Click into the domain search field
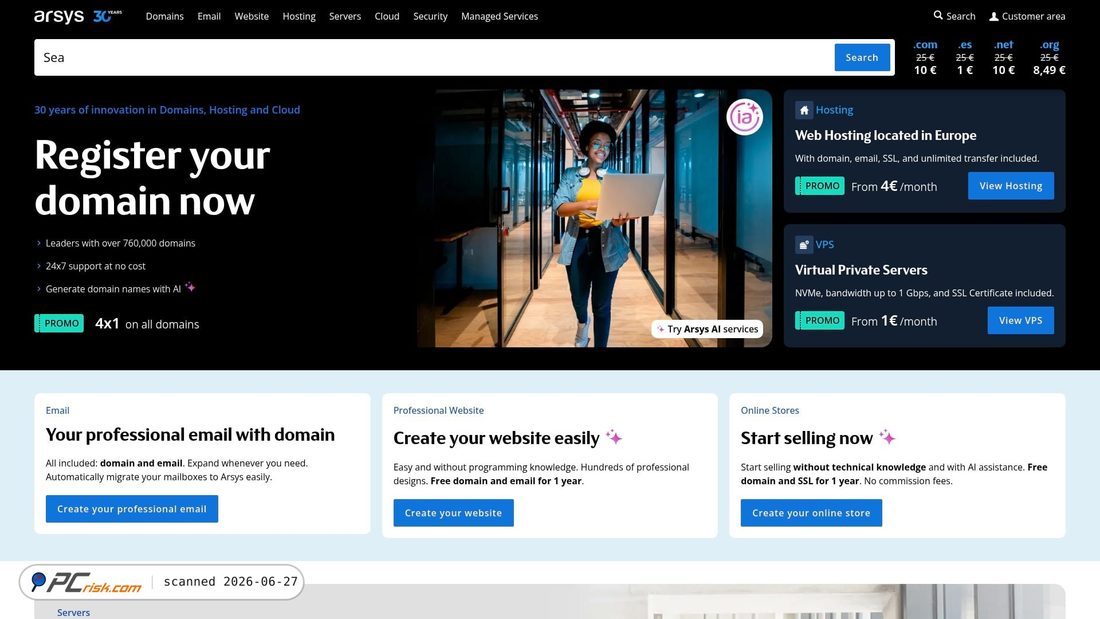This screenshot has height=619, width=1100. (434, 58)
